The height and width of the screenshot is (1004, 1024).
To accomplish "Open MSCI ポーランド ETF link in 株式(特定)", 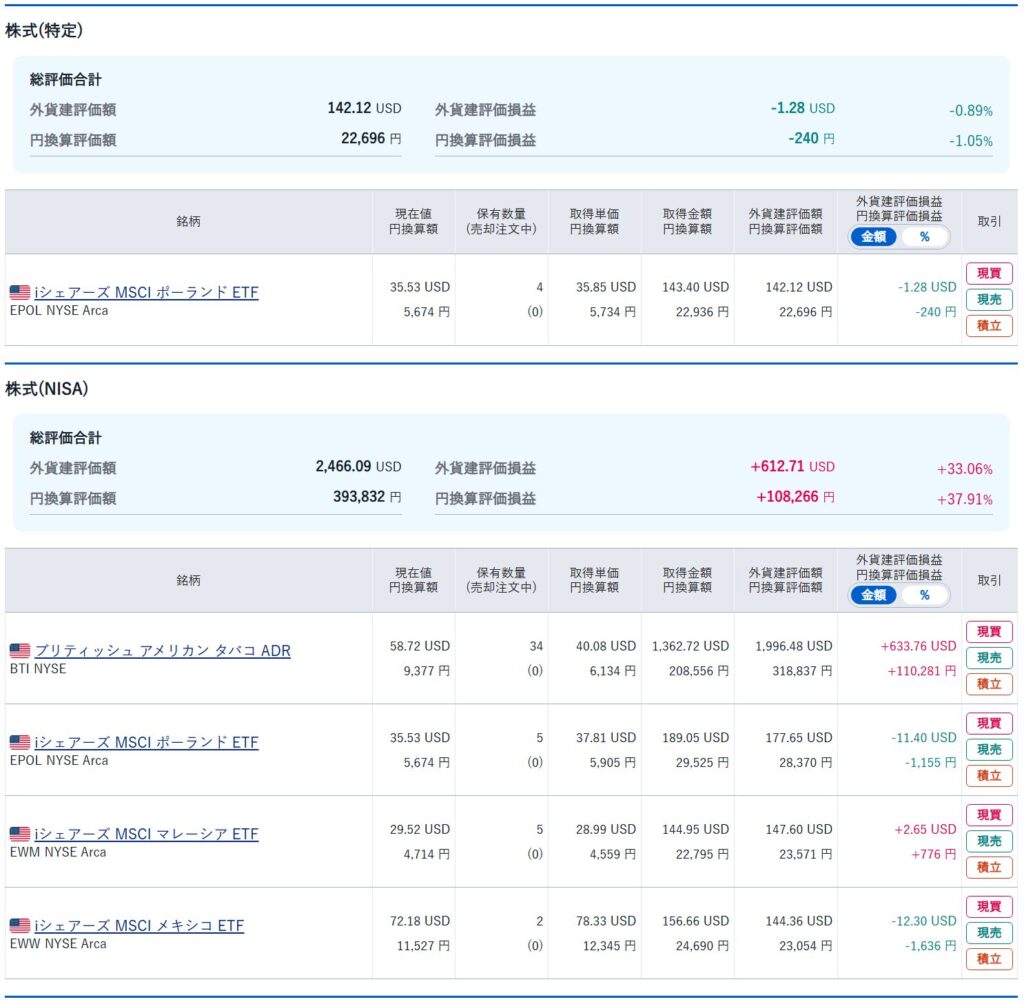I will (x=146, y=293).
